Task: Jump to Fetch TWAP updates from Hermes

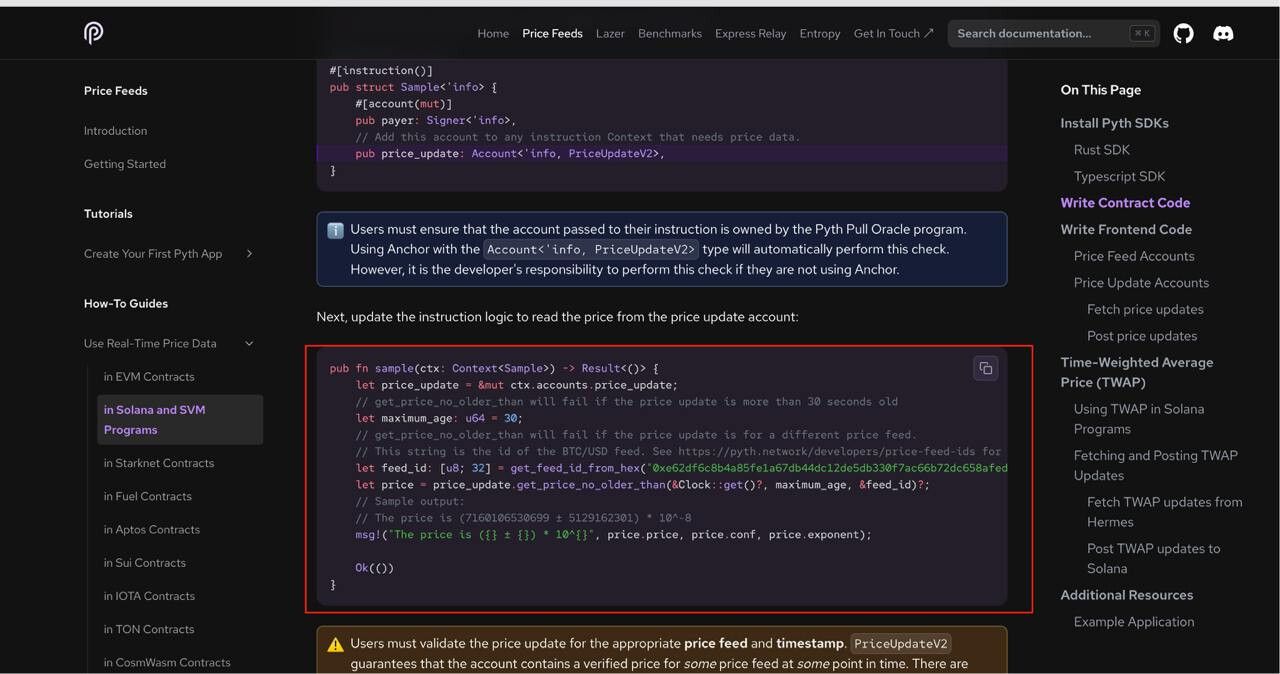Action: (1165, 512)
